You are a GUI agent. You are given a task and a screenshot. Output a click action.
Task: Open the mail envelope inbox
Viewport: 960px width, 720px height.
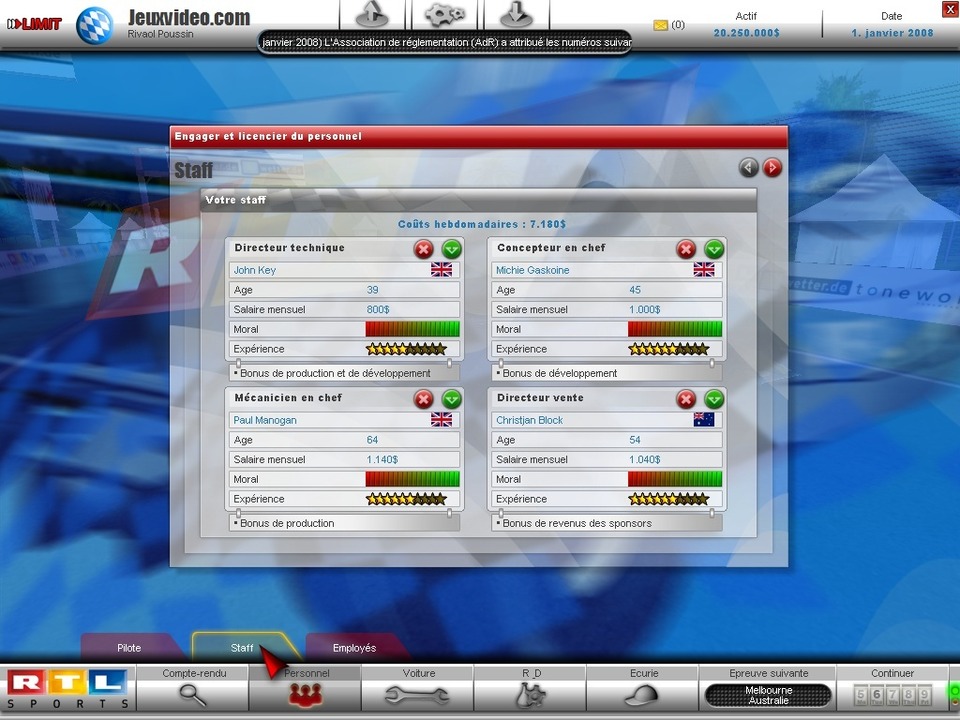(x=660, y=25)
